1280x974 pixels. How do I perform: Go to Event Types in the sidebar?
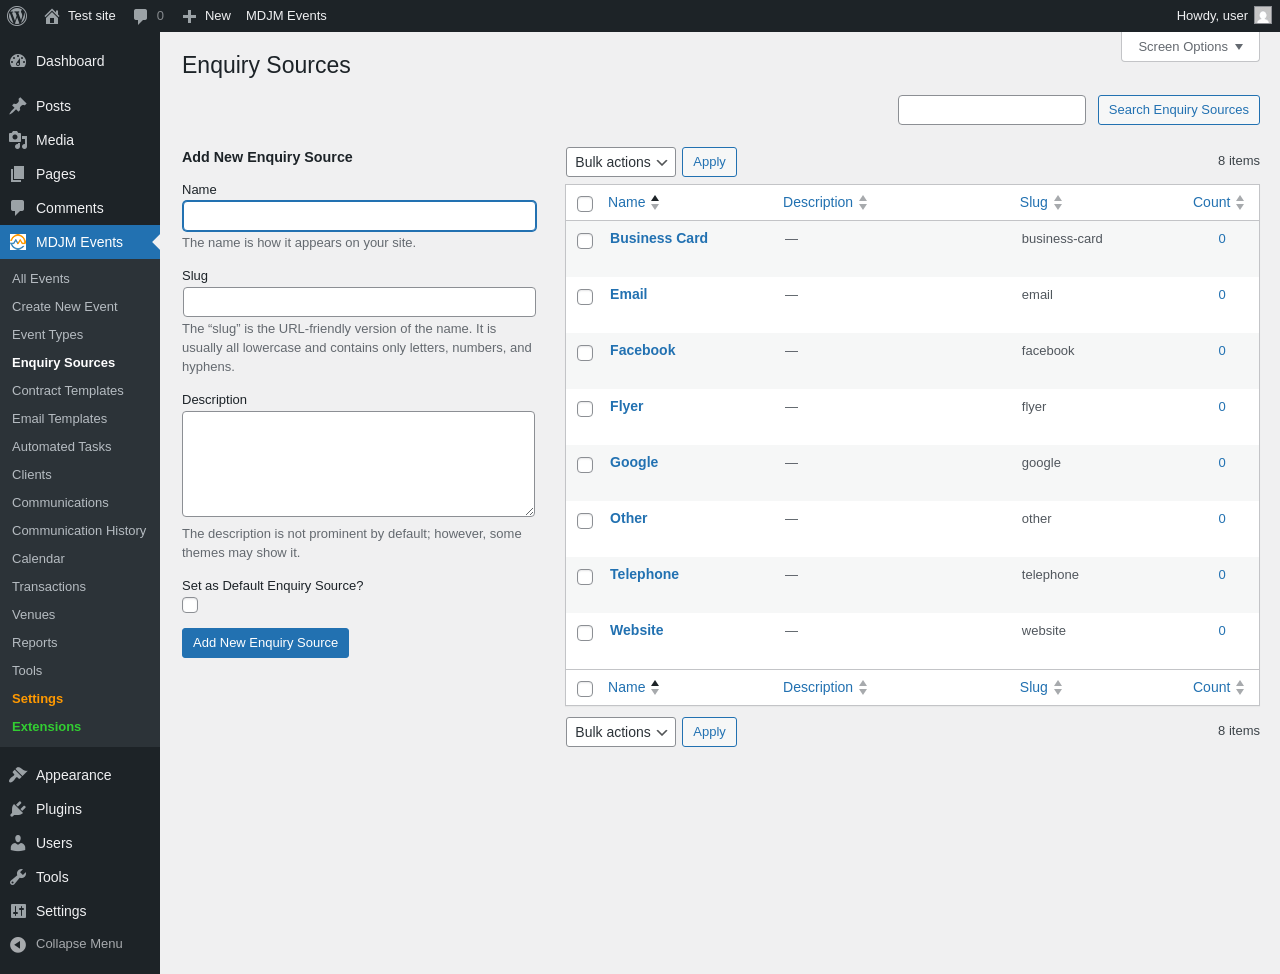pyautogui.click(x=47, y=335)
